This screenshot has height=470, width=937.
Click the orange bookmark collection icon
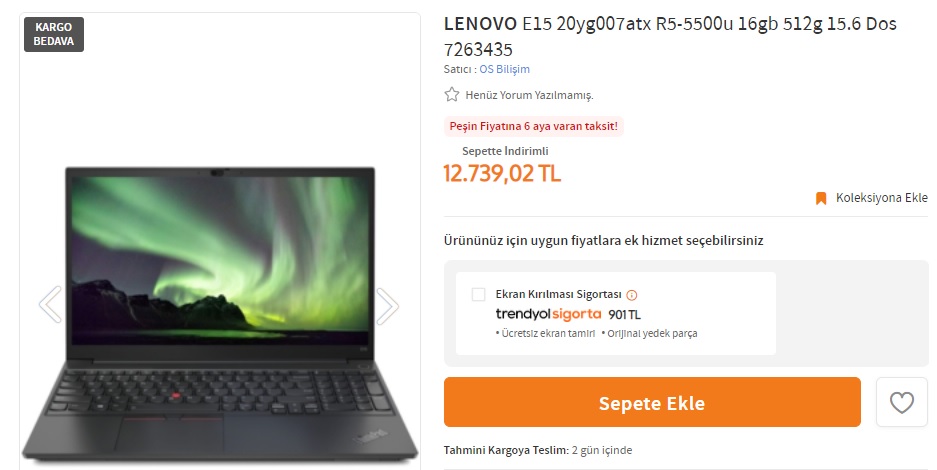(821, 198)
